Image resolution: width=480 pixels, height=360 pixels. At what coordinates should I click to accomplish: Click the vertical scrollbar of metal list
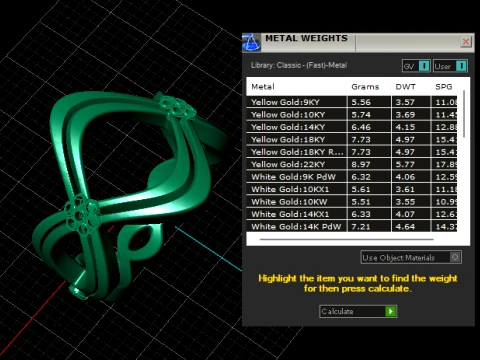(464, 113)
